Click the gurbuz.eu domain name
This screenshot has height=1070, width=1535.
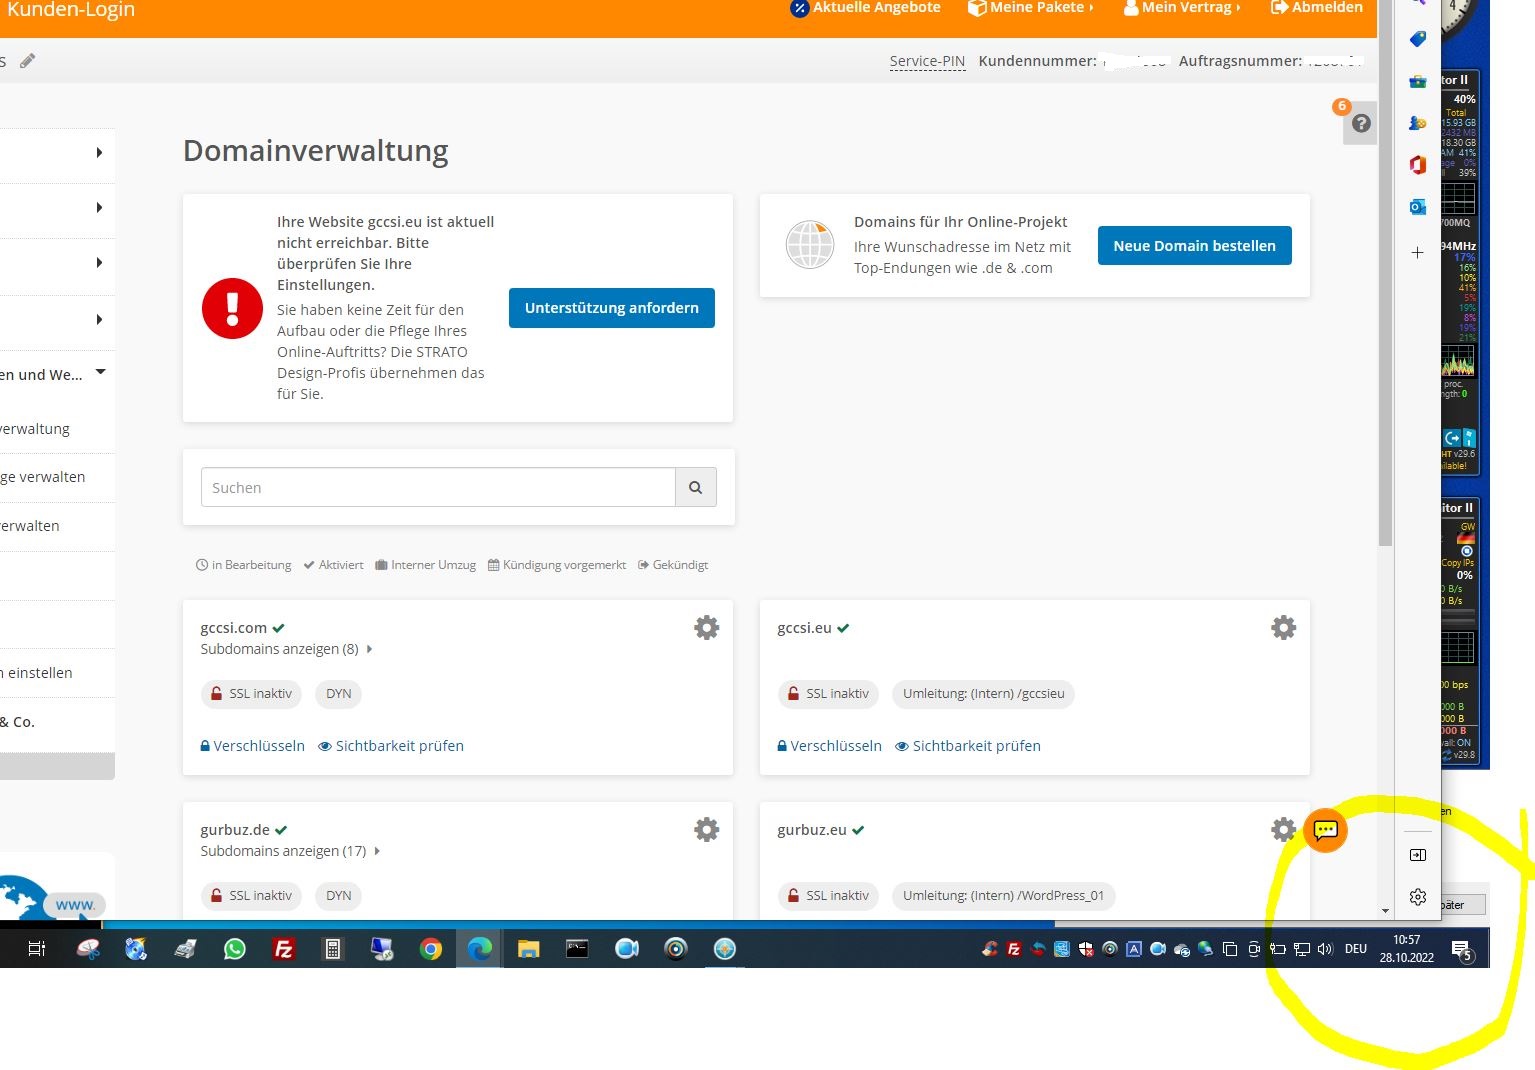point(812,830)
